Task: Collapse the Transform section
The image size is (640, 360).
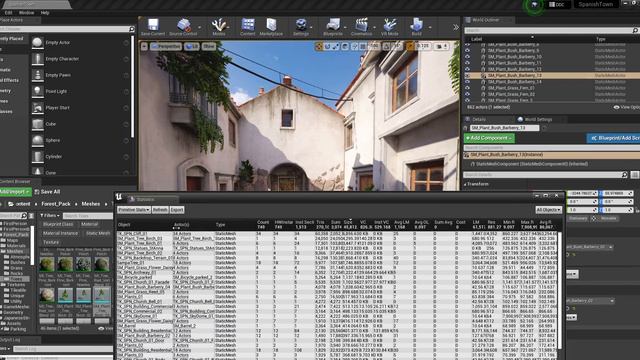Action: click(465, 184)
